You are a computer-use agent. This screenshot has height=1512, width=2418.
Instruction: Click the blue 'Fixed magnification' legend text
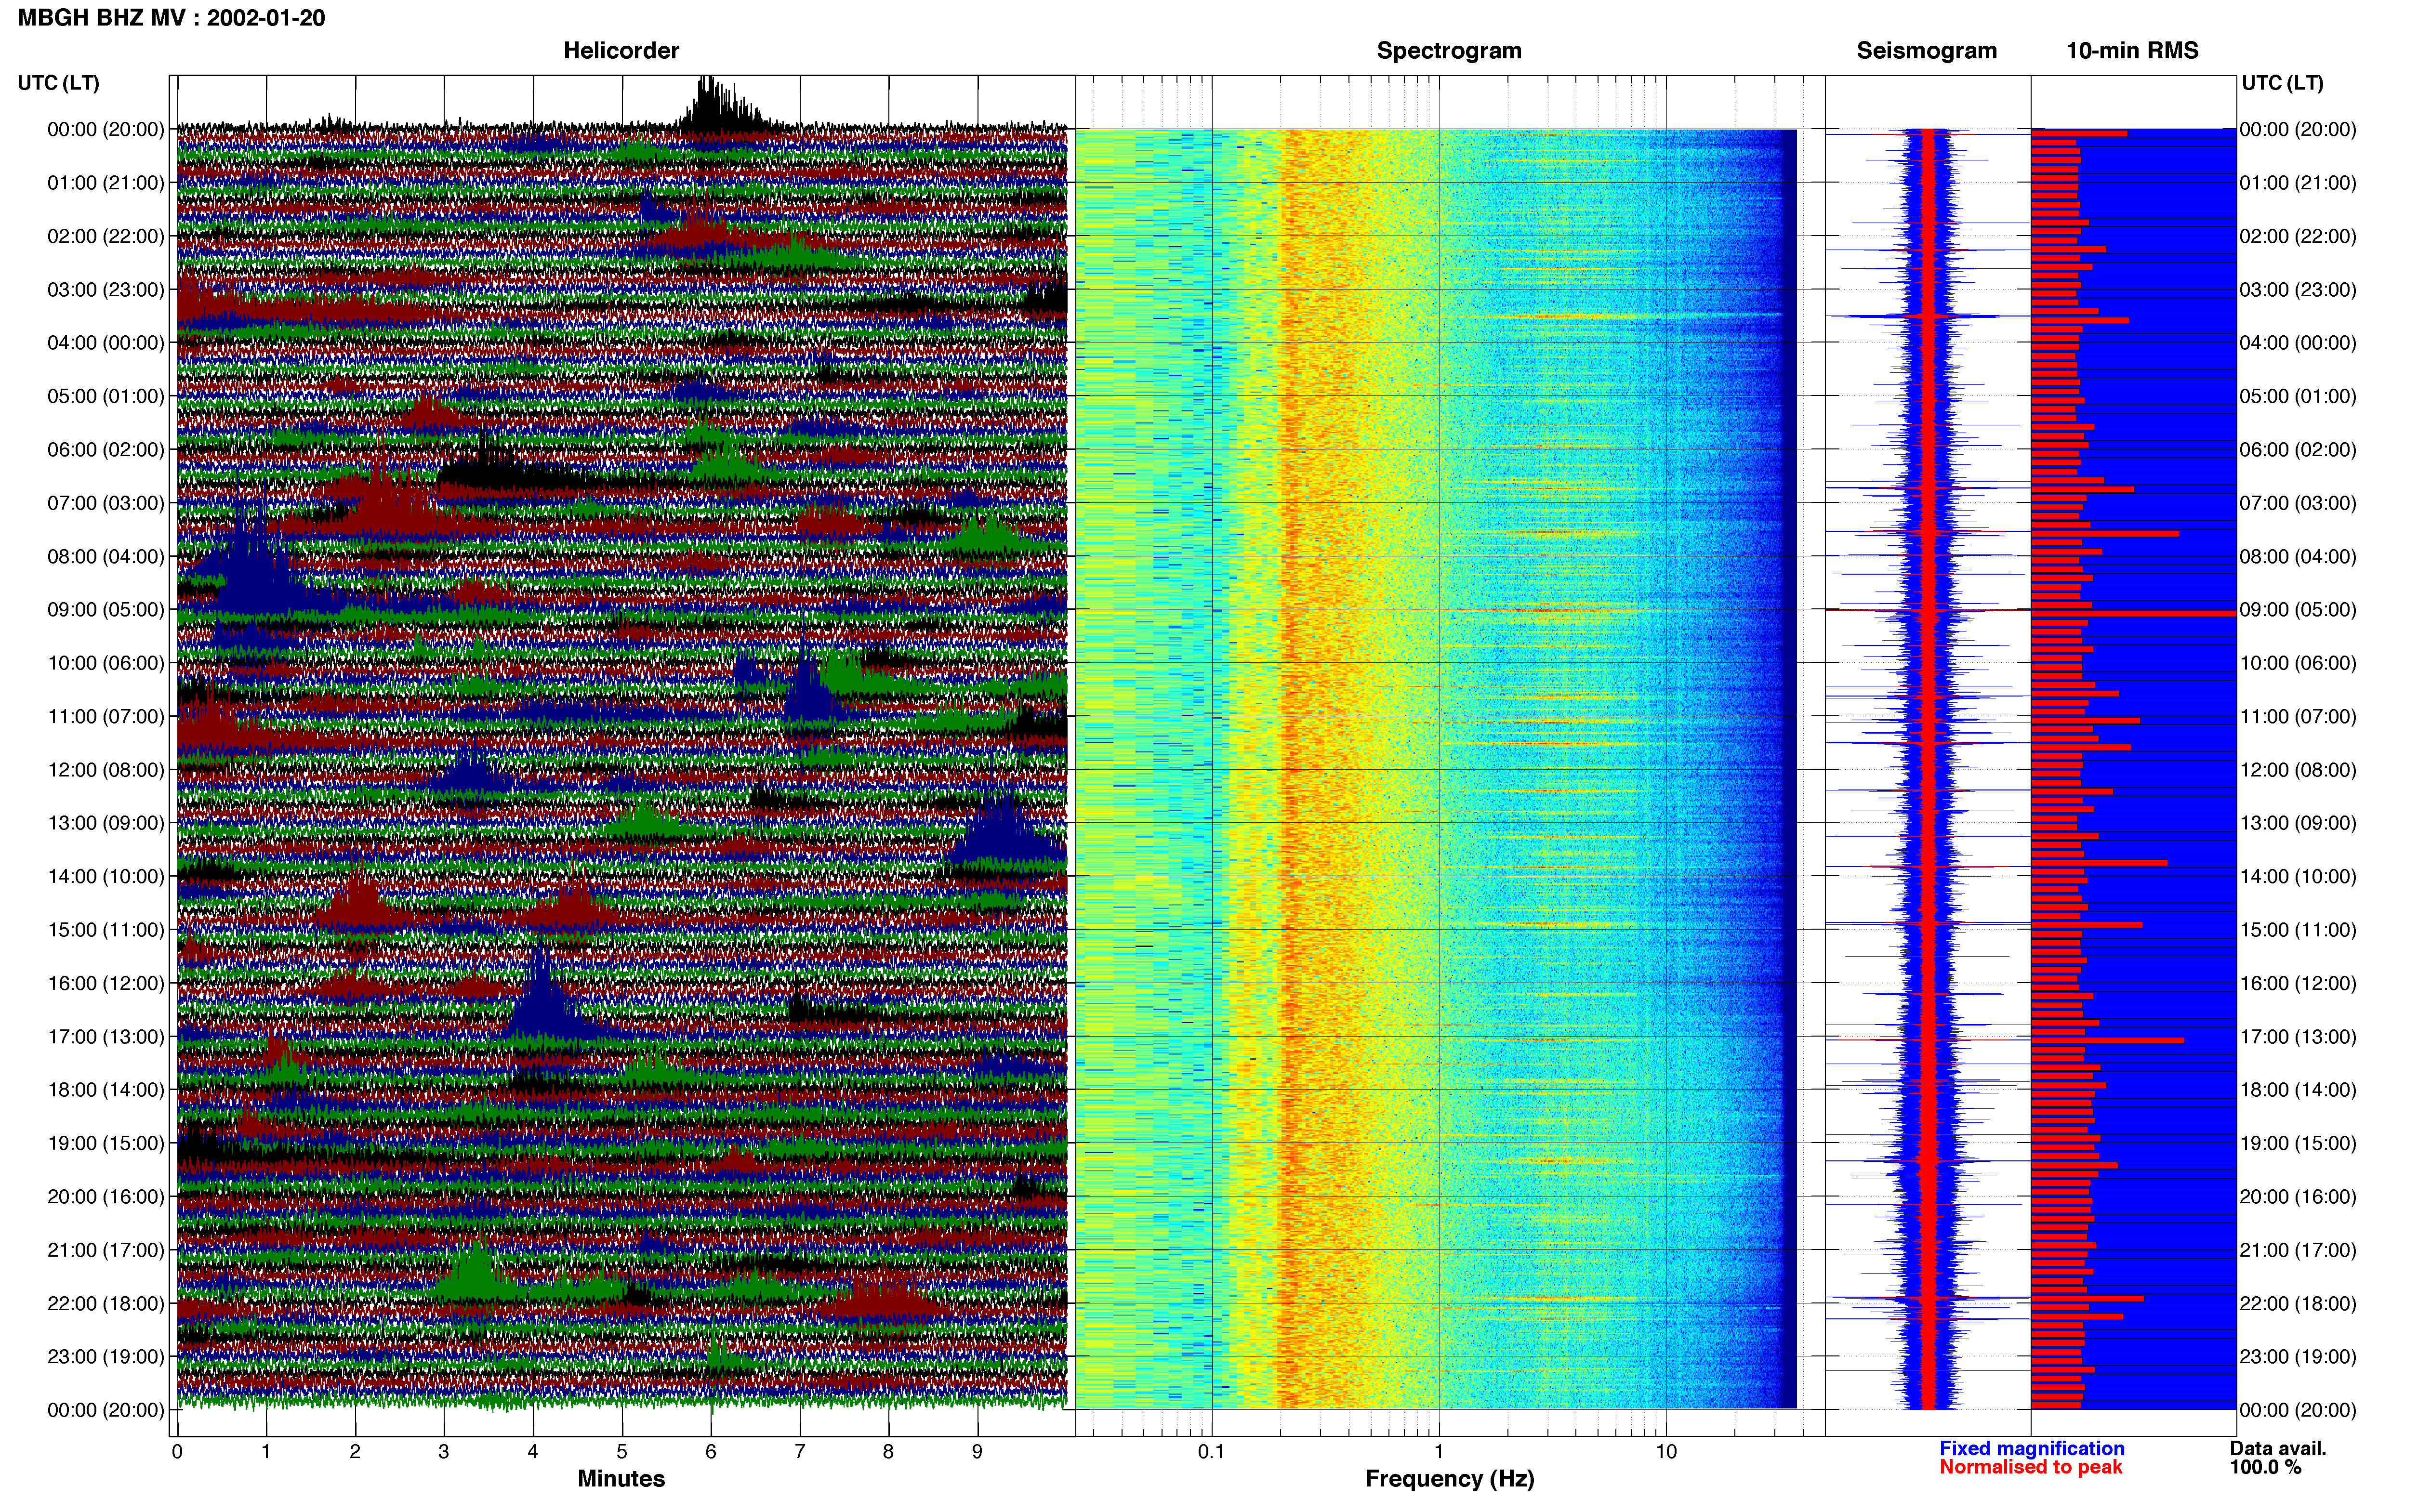(x=2031, y=1448)
